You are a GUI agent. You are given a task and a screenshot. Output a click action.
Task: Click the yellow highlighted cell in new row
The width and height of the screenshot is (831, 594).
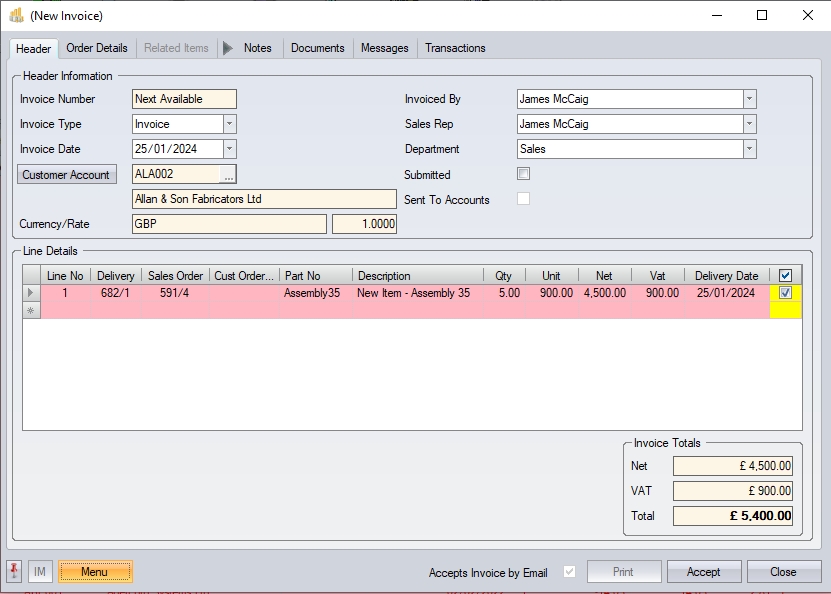(785, 311)
